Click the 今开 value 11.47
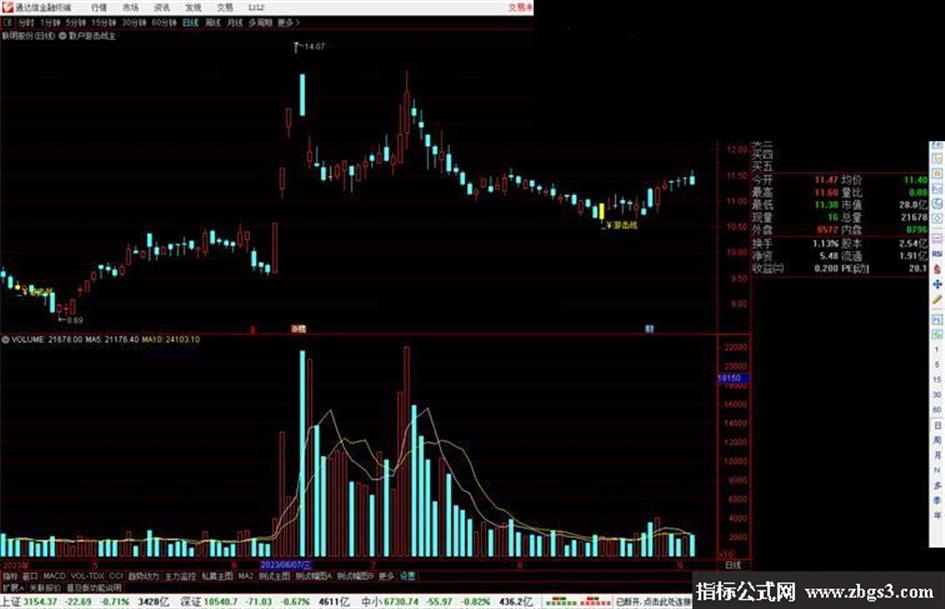 coord(826,180)
